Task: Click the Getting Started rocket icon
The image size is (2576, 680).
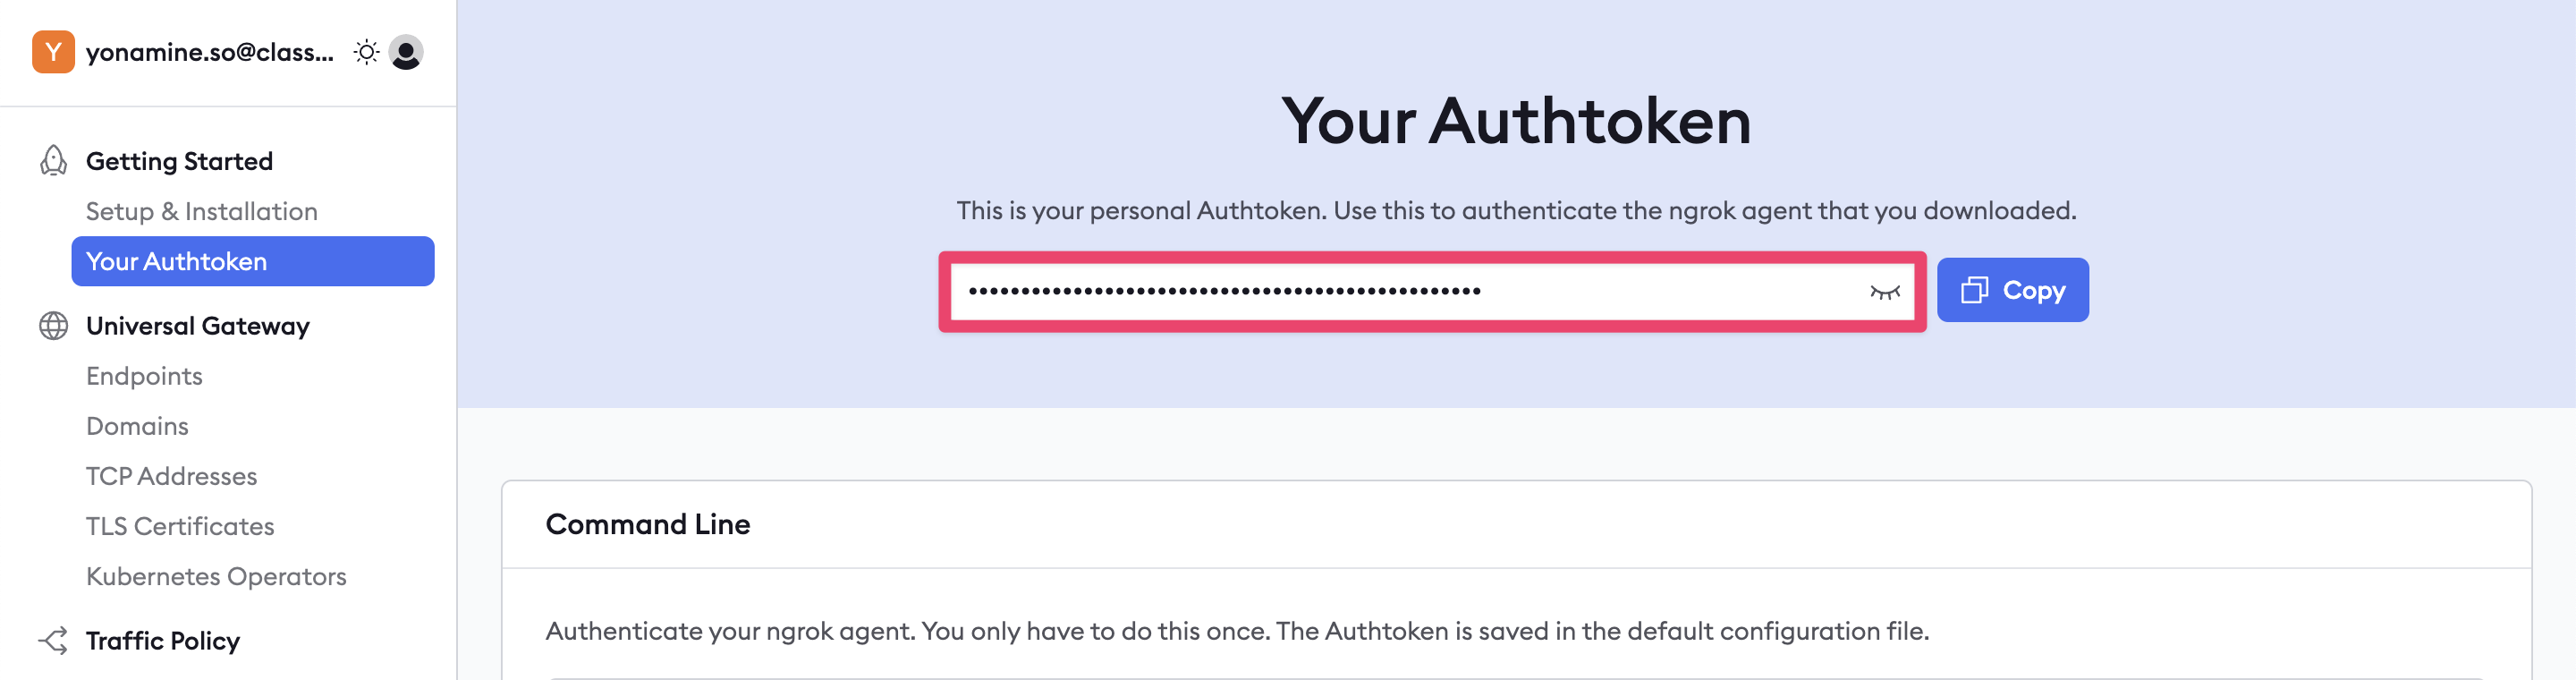Action: click(x=53, y=161)
